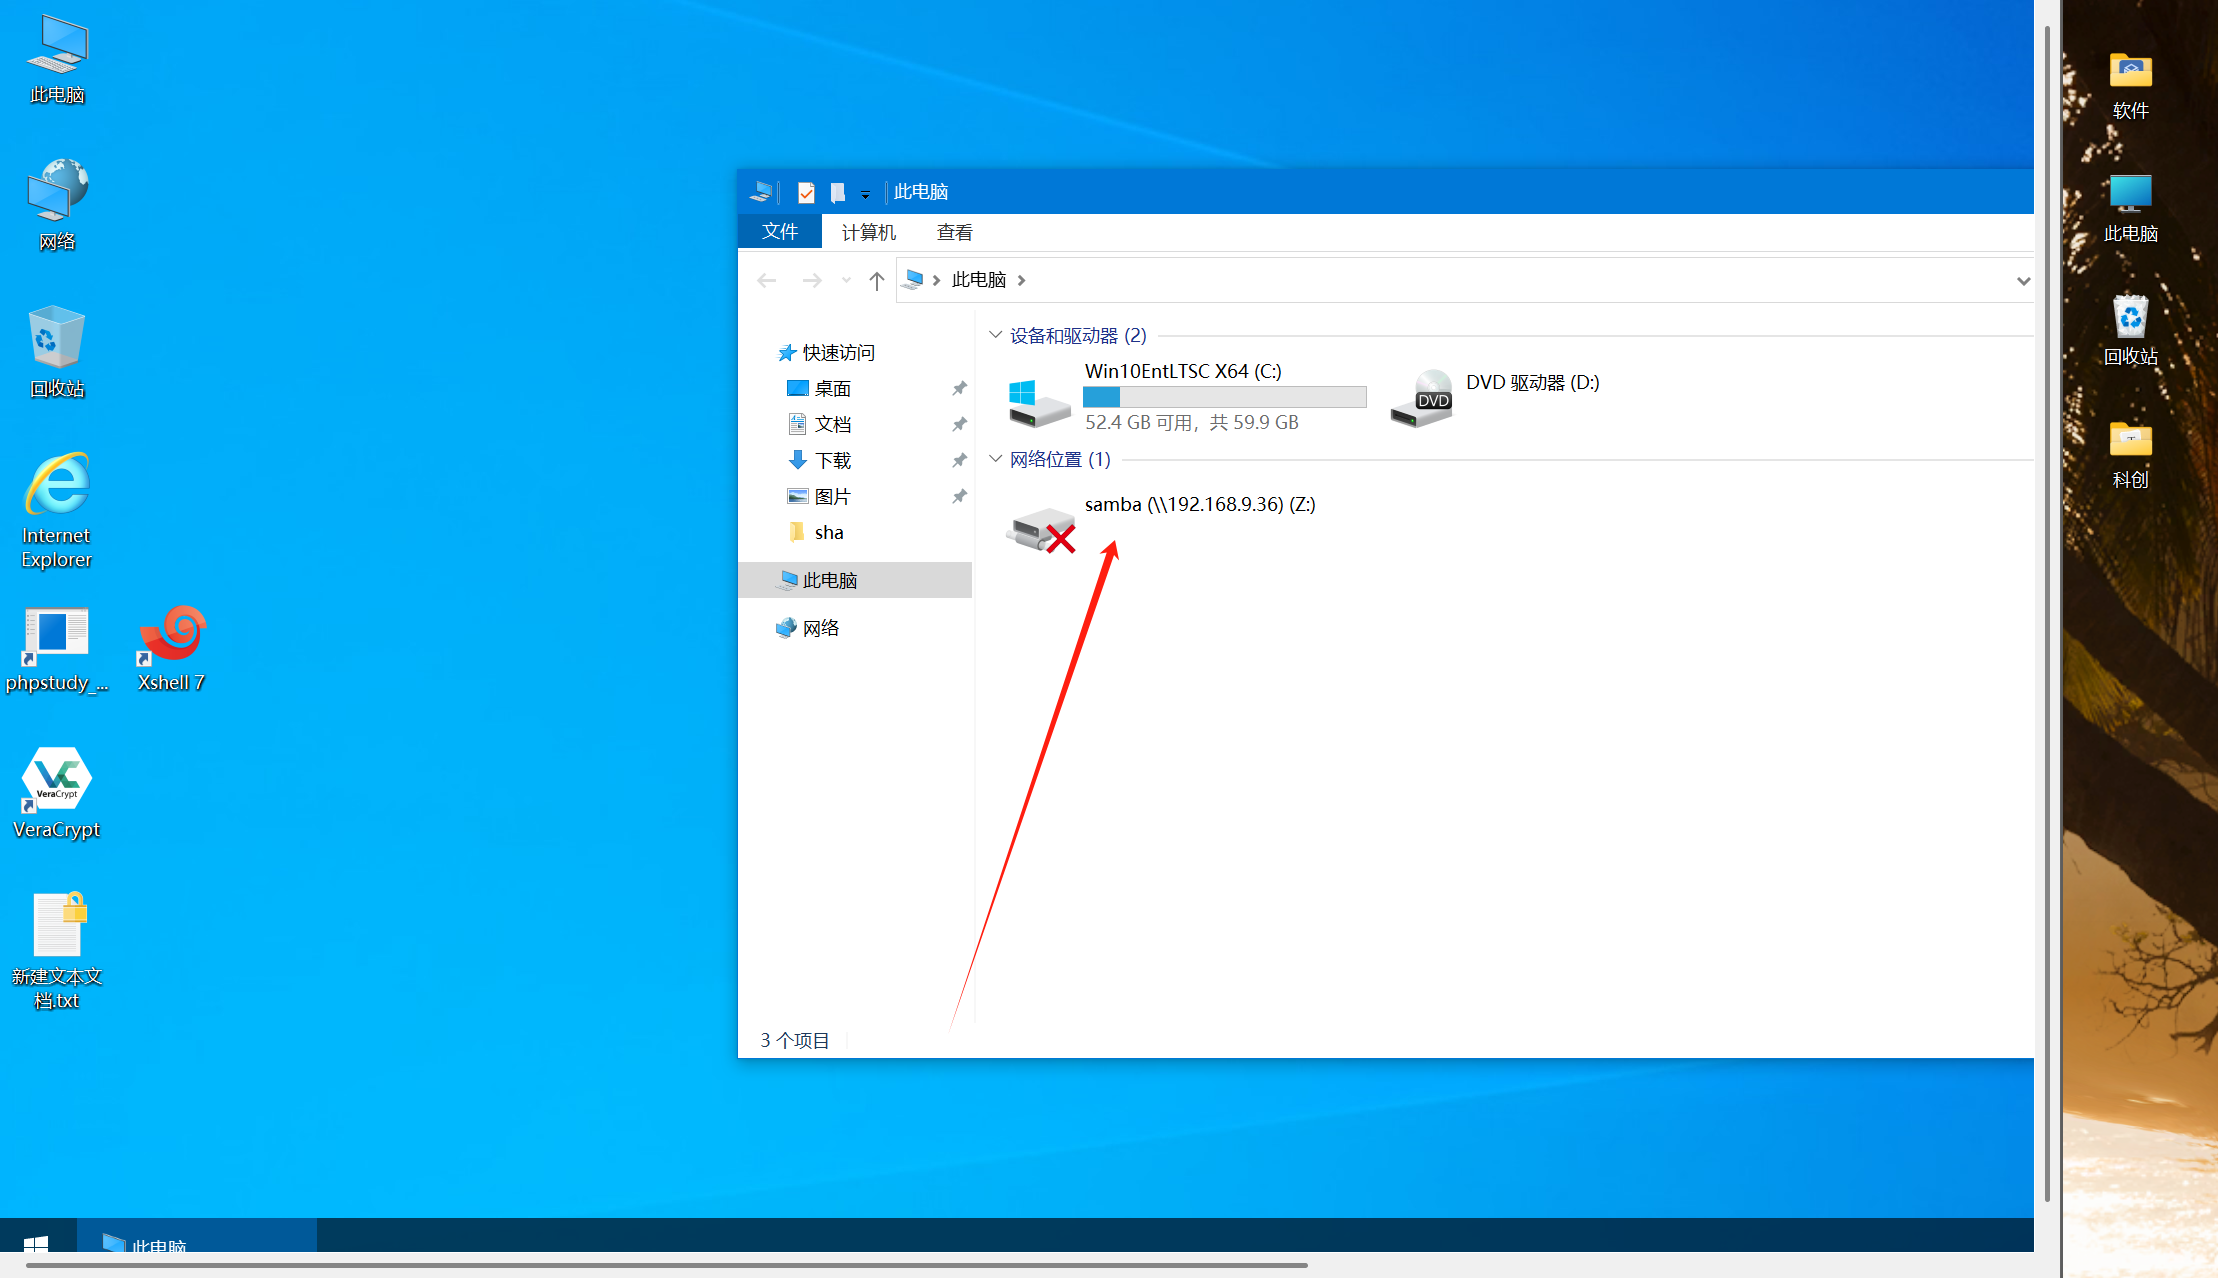The width and height of the screenshot is (2218, 1278).
Task: Open the address bar history dropdown
Action: coord(2023,281)
